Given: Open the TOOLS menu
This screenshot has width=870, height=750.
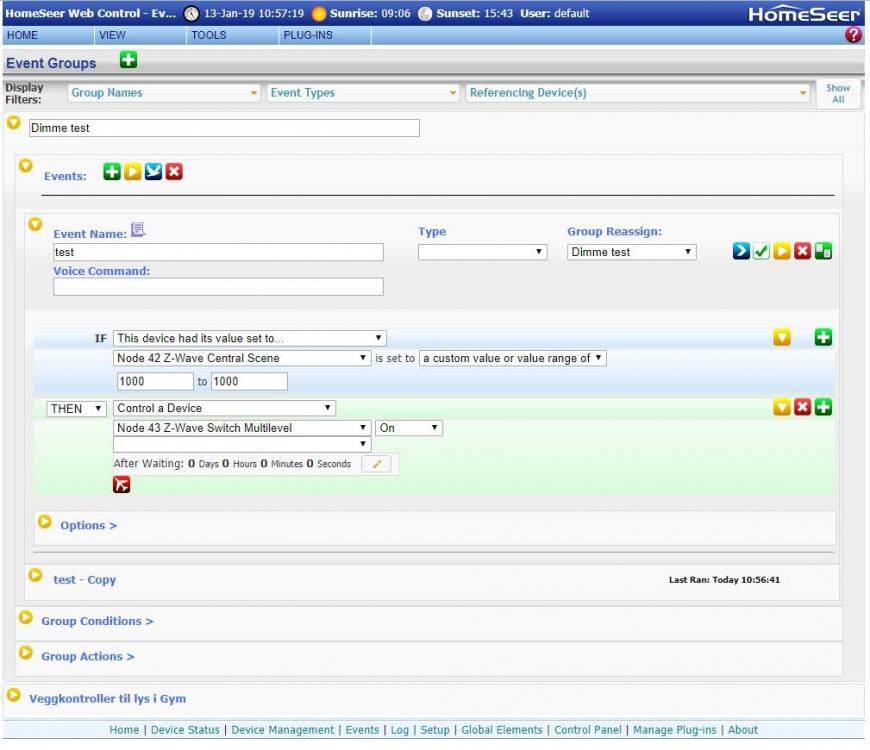Looking at the screenshot, I should coord(209,35).
